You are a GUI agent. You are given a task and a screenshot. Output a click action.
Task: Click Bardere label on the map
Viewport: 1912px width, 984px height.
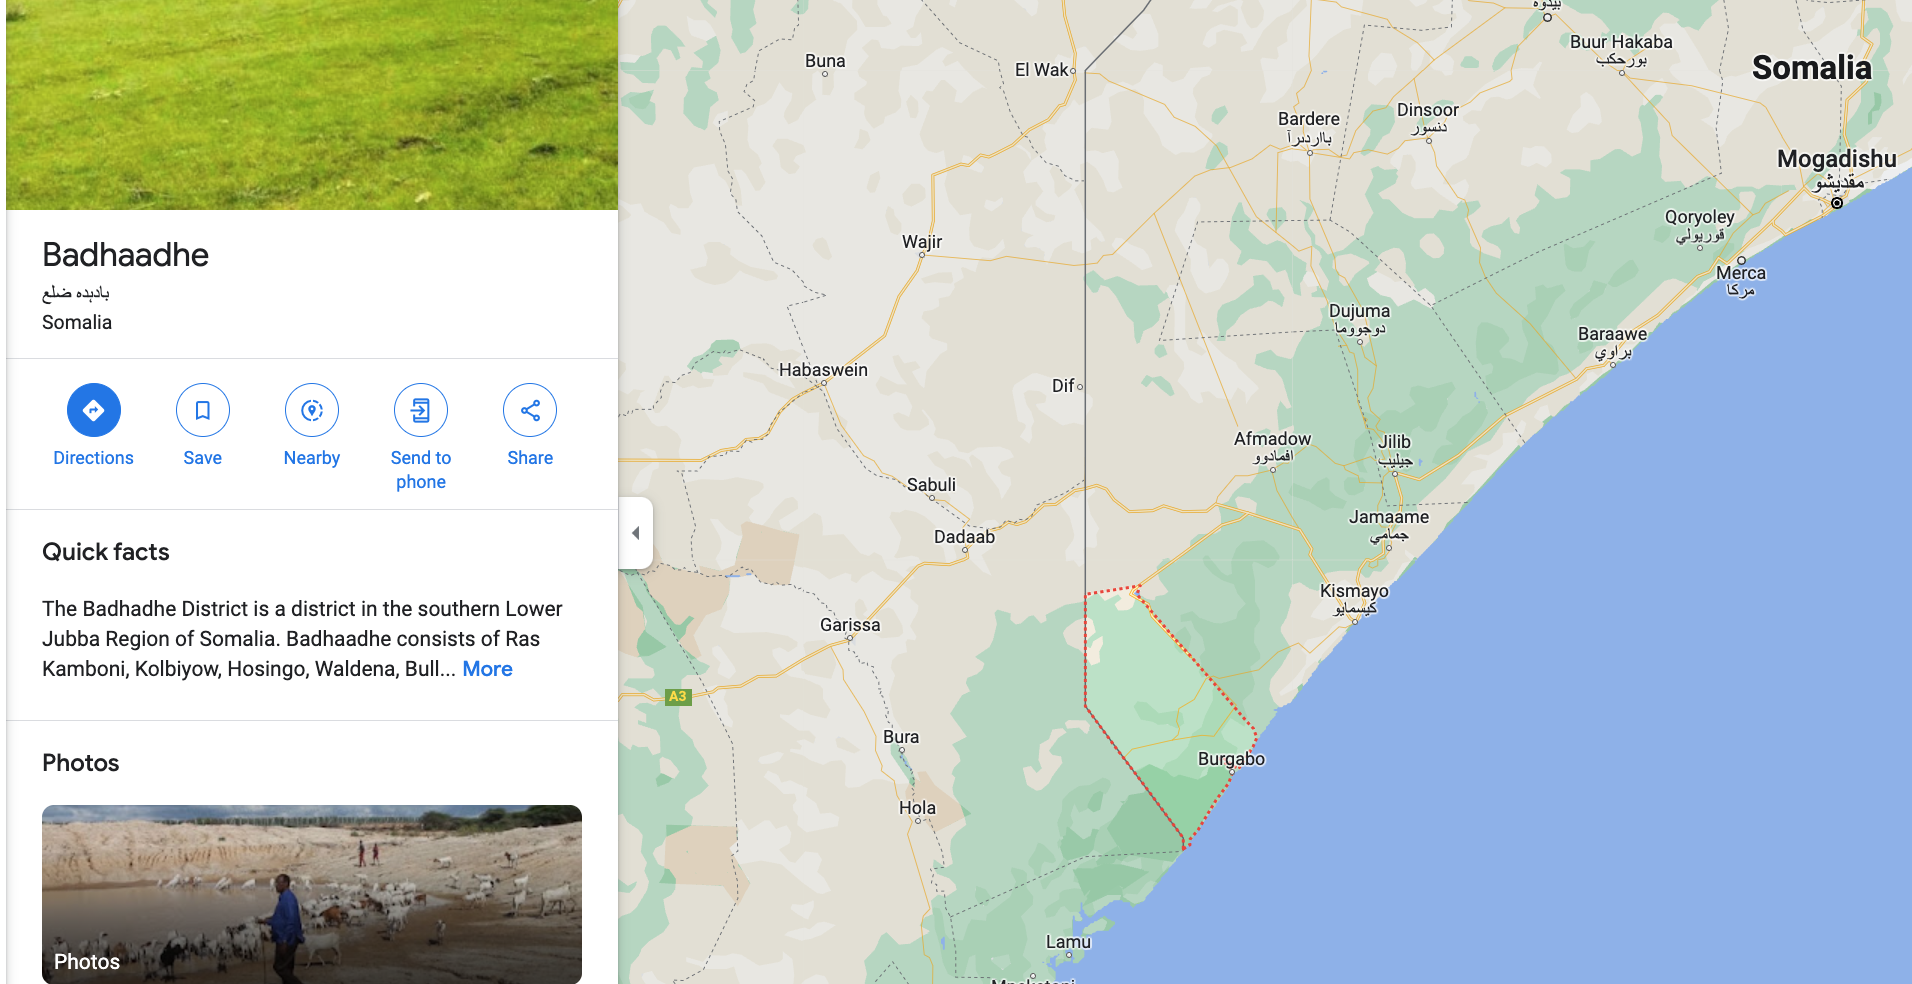click(1309, 119)
